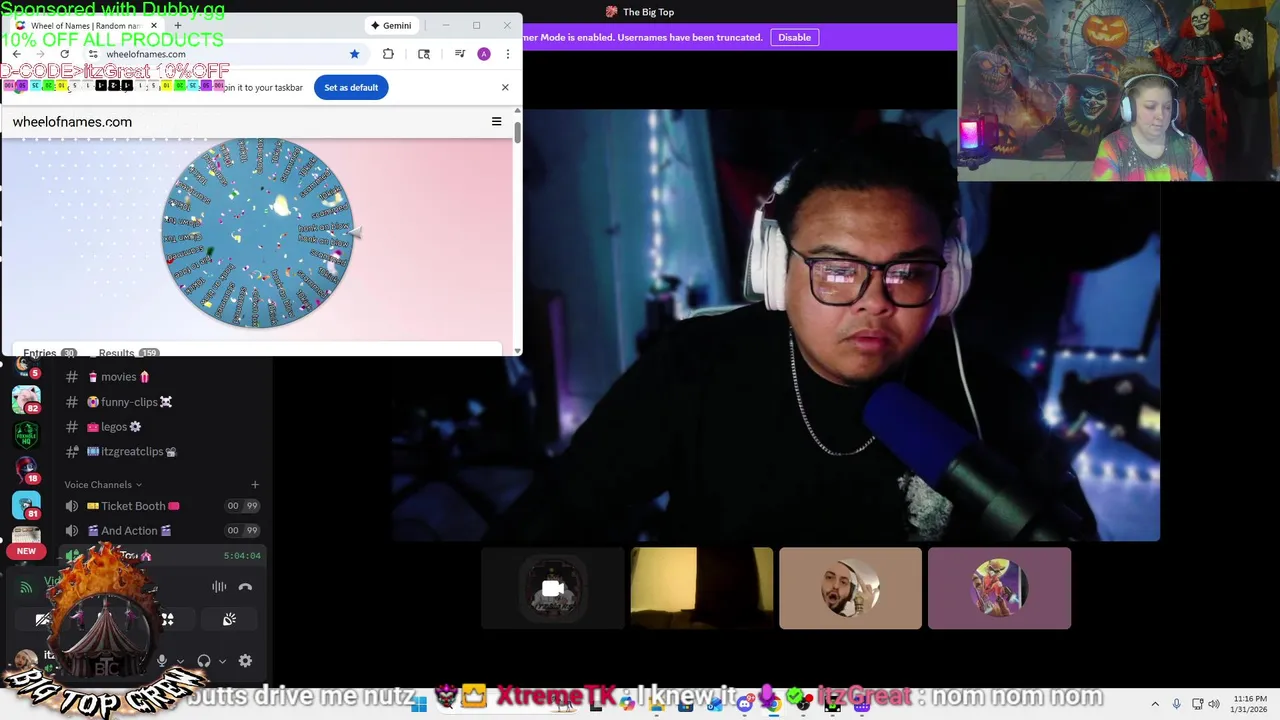Disconnect from the voice call
1280x720 pixels.
point(245,587)
